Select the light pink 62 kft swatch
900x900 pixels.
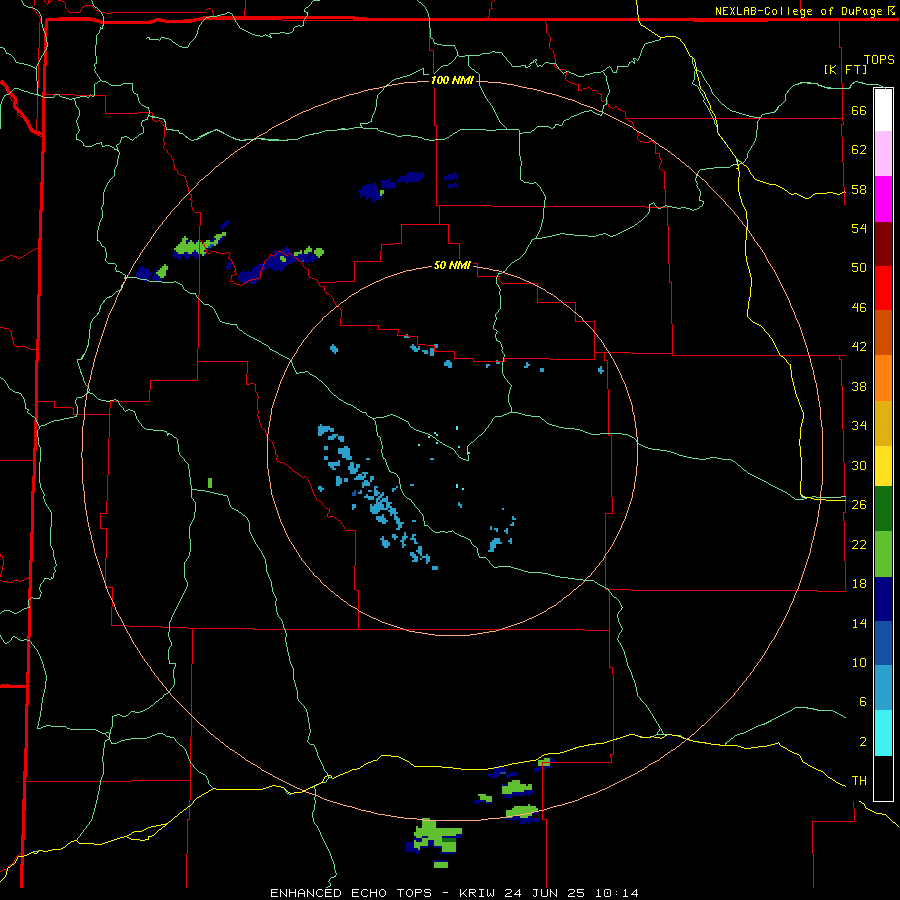[x=883, y=153]
